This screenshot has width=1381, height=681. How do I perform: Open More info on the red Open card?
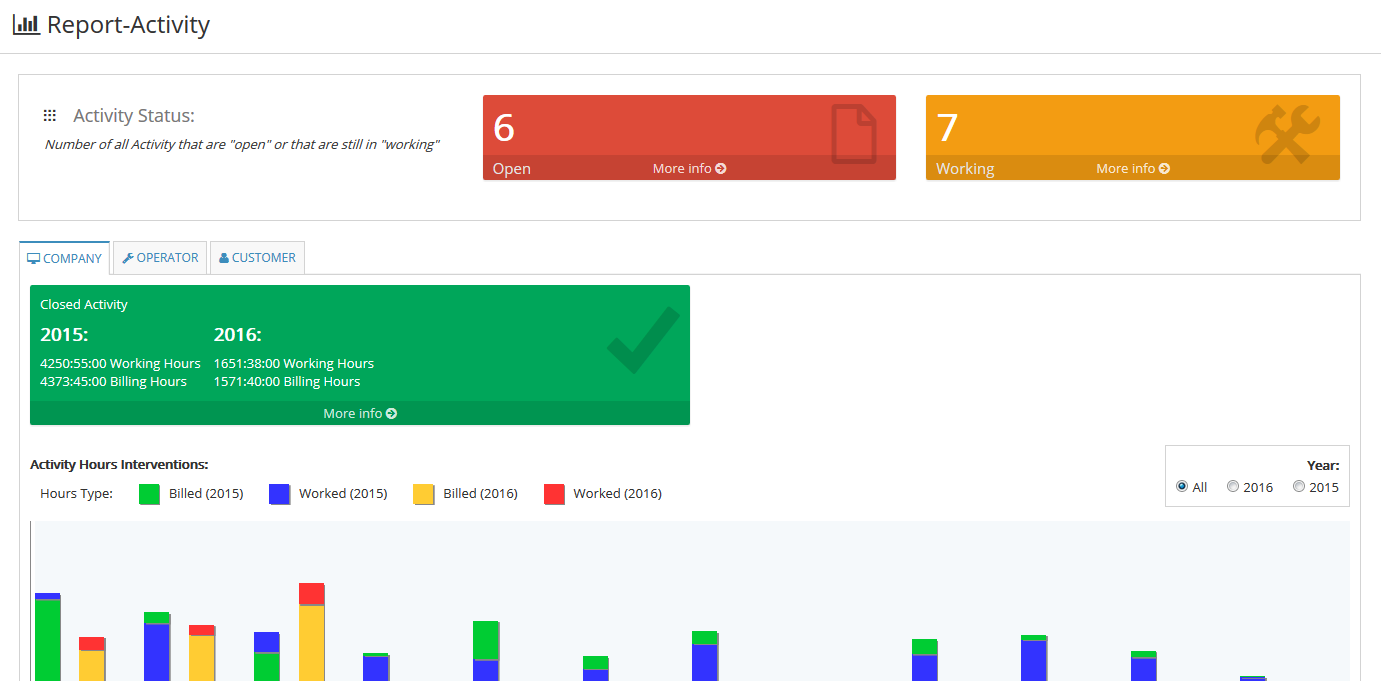689,168
